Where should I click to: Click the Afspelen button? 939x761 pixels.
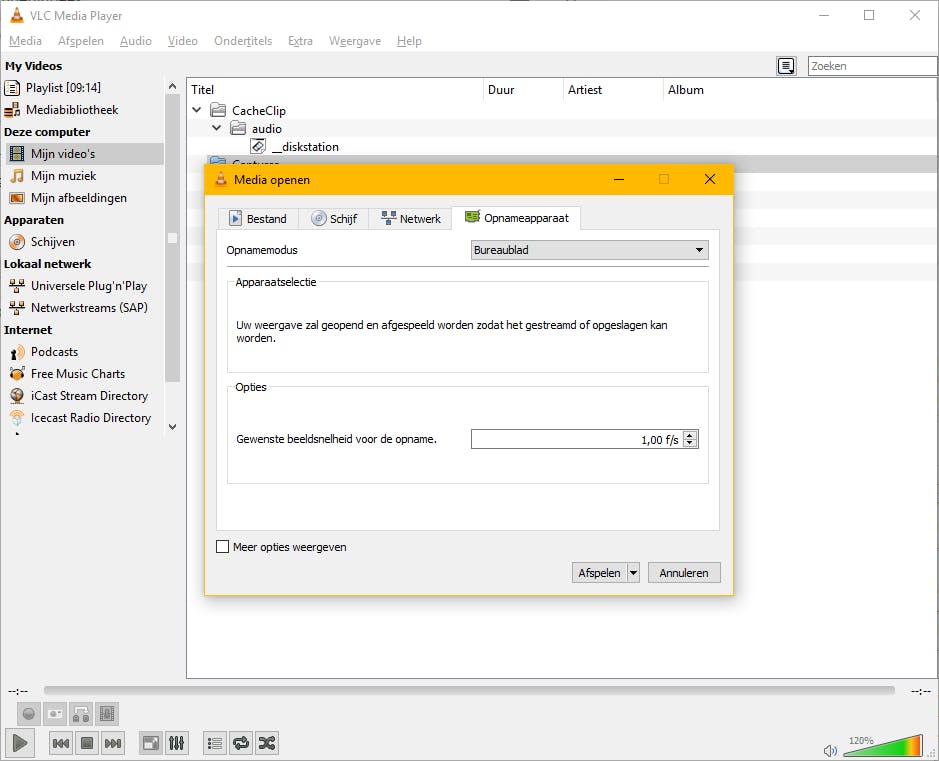pyautogui.click(x=599, y=573)
